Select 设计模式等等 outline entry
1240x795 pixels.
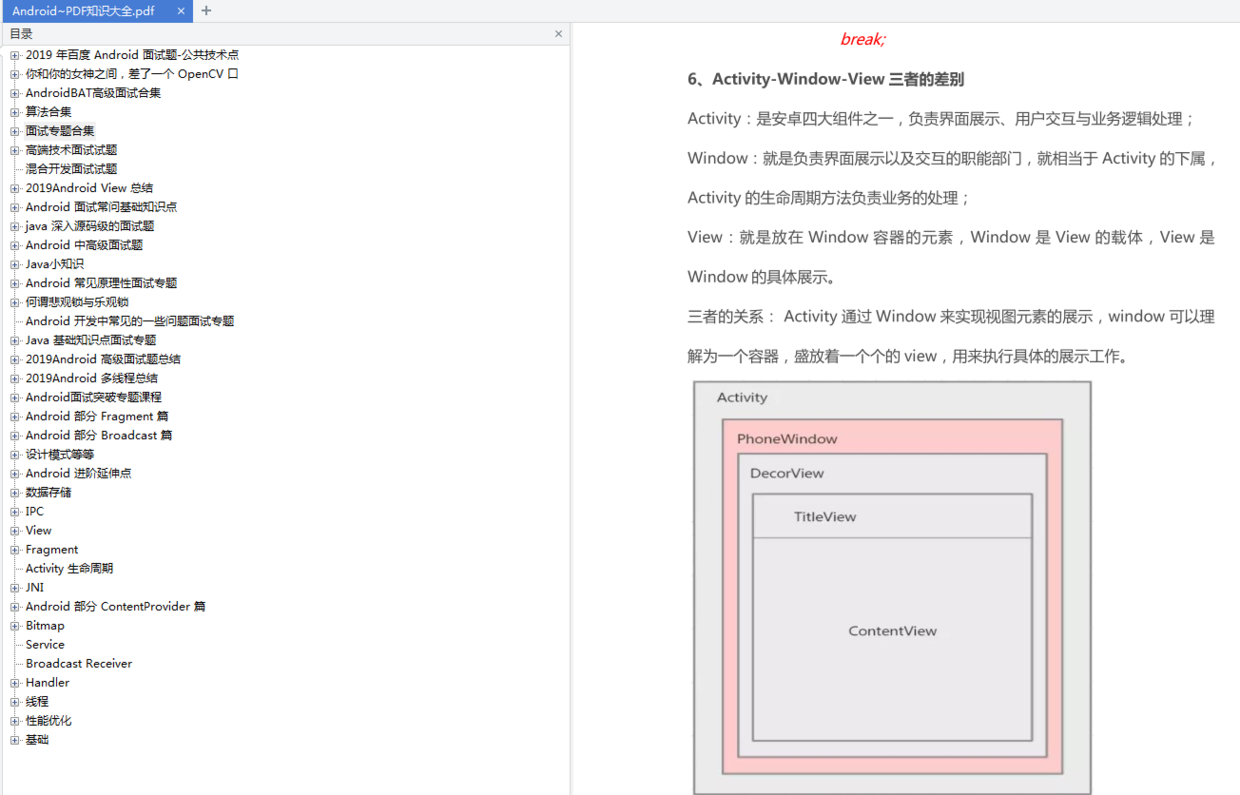pyautogui.click(x=60, y=454)
